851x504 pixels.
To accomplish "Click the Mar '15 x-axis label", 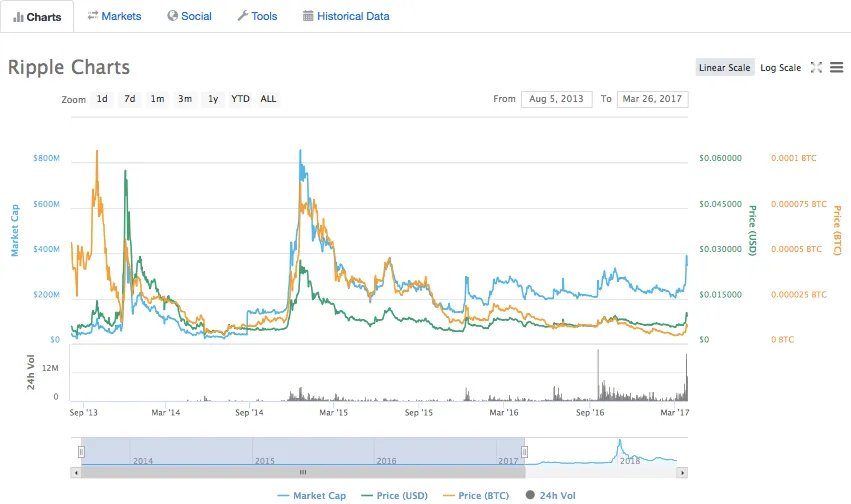I will tap(333, 412).
